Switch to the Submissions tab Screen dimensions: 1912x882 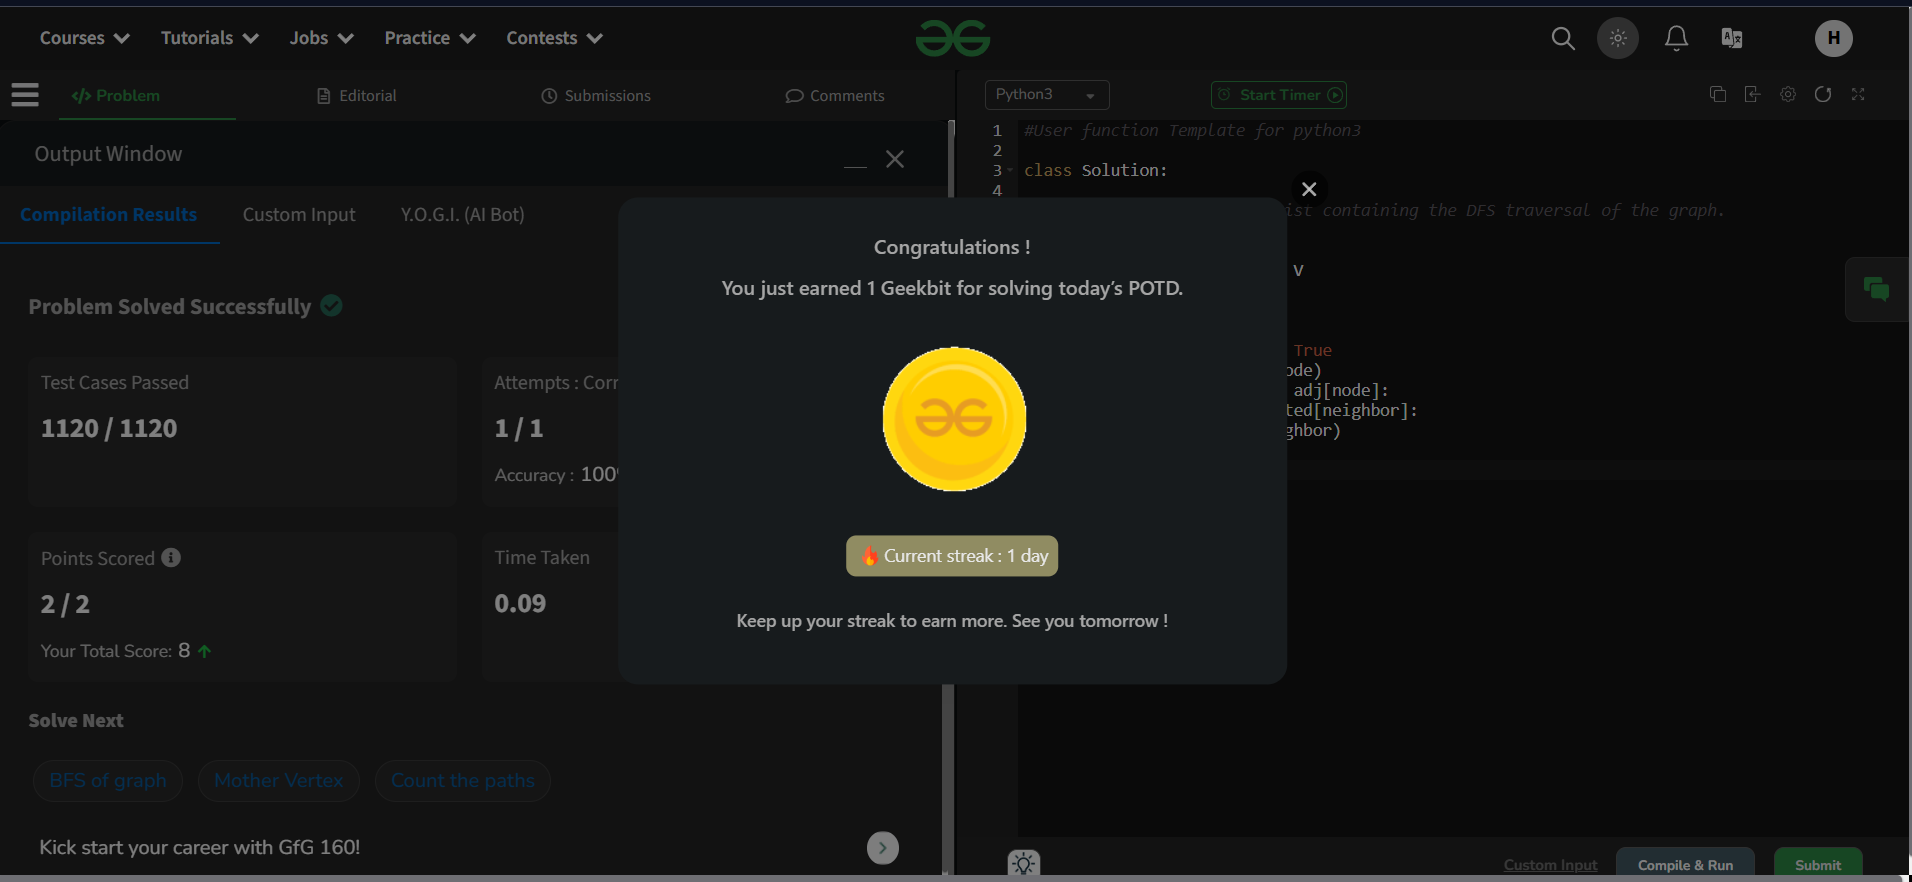[x=596, y=96]
